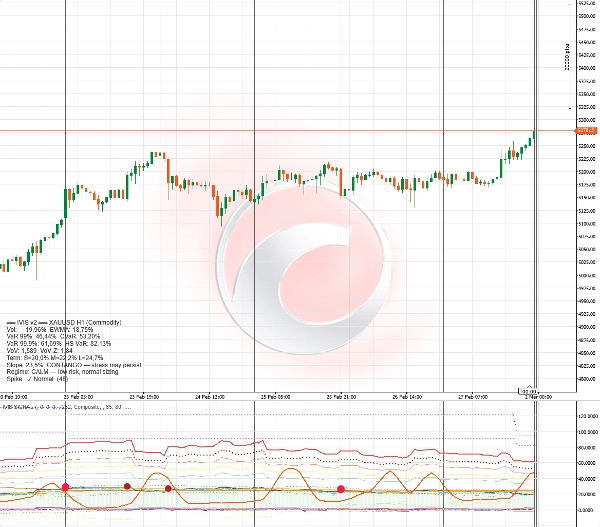Click the pink signal dot at 23 Feb 03:00
This screenshot has height=527, width=600.
[x=65, y=487]
